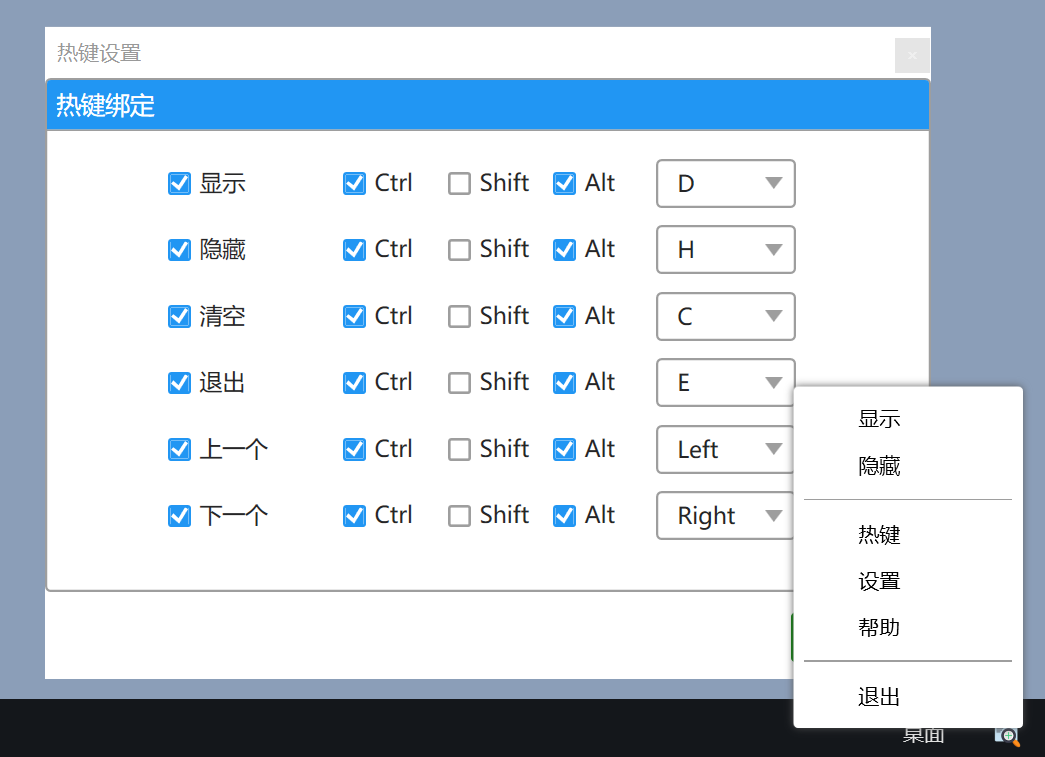Select 帮助 in the context menu
The image size is (1045, 757).
pos(879,627)
